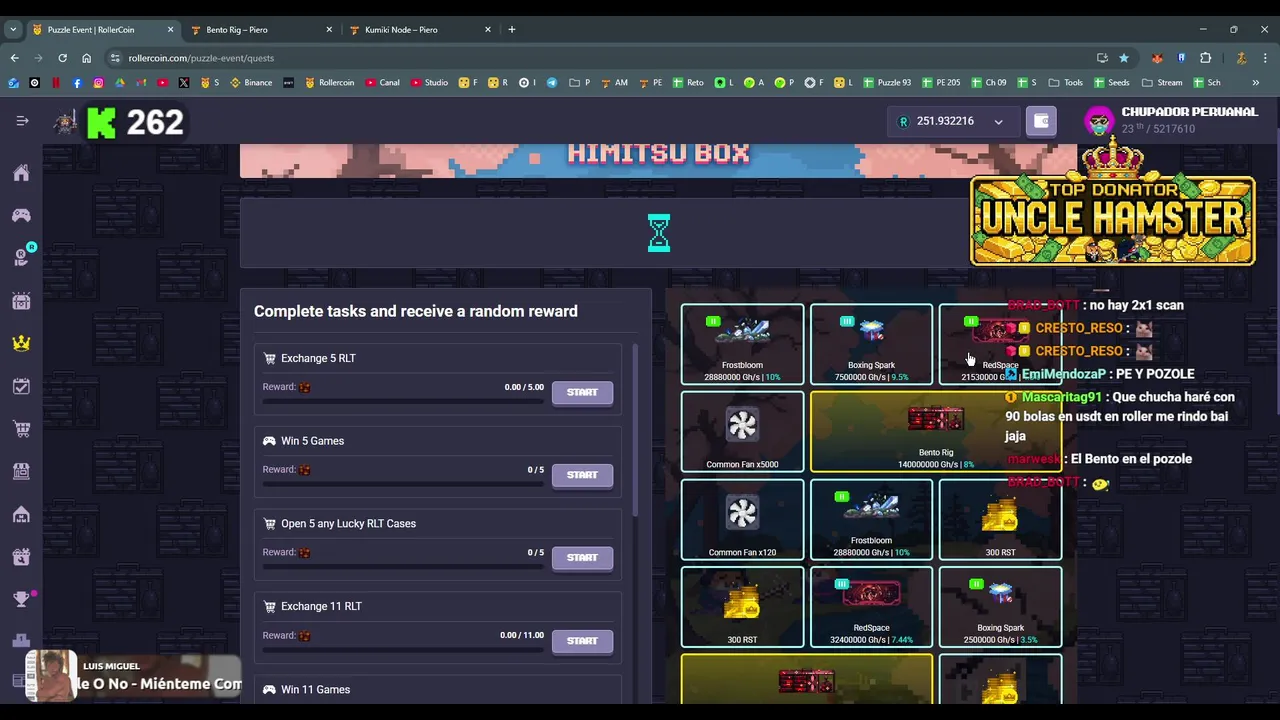Screen dimensions: 1280x720
Task: Open the Home sidebar icon
Action: point(21,173)
